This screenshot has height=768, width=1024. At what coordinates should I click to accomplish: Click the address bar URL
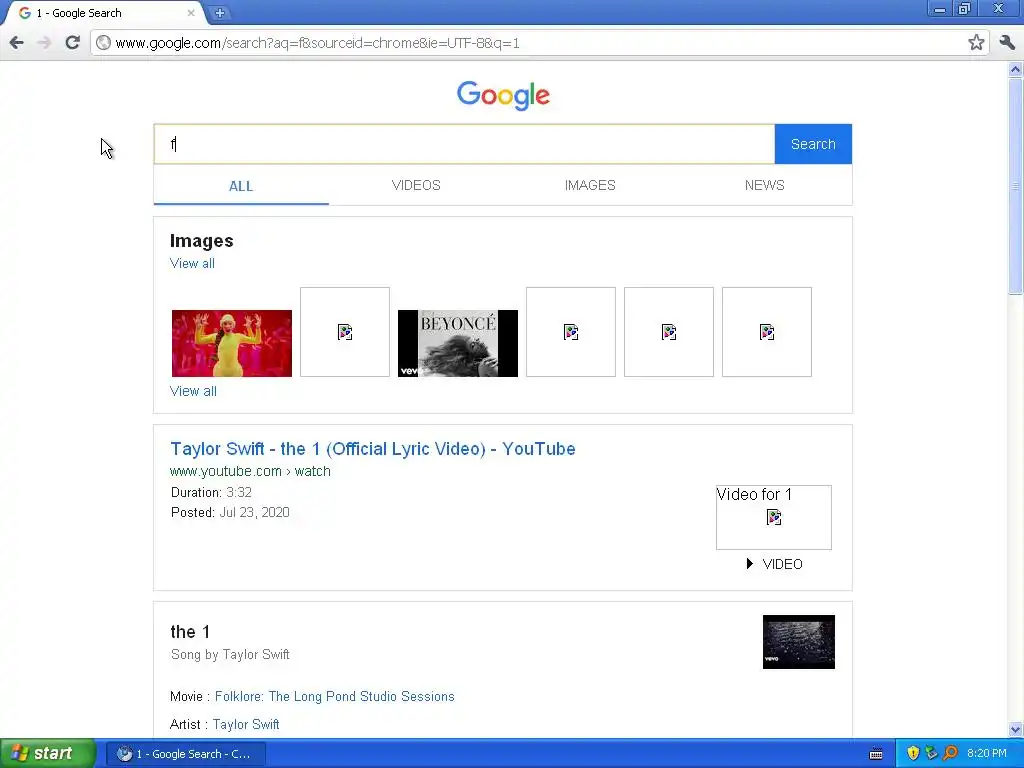317,43
